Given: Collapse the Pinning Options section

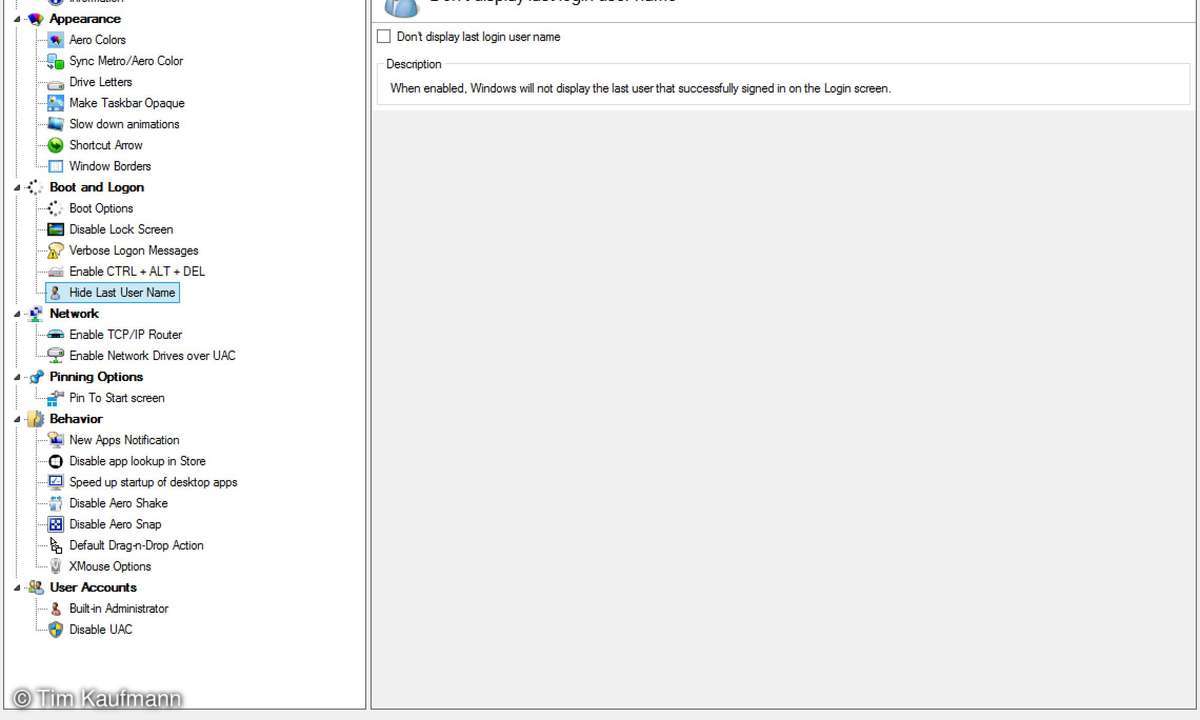Looking at the screenshot, I should coord(18,377).
